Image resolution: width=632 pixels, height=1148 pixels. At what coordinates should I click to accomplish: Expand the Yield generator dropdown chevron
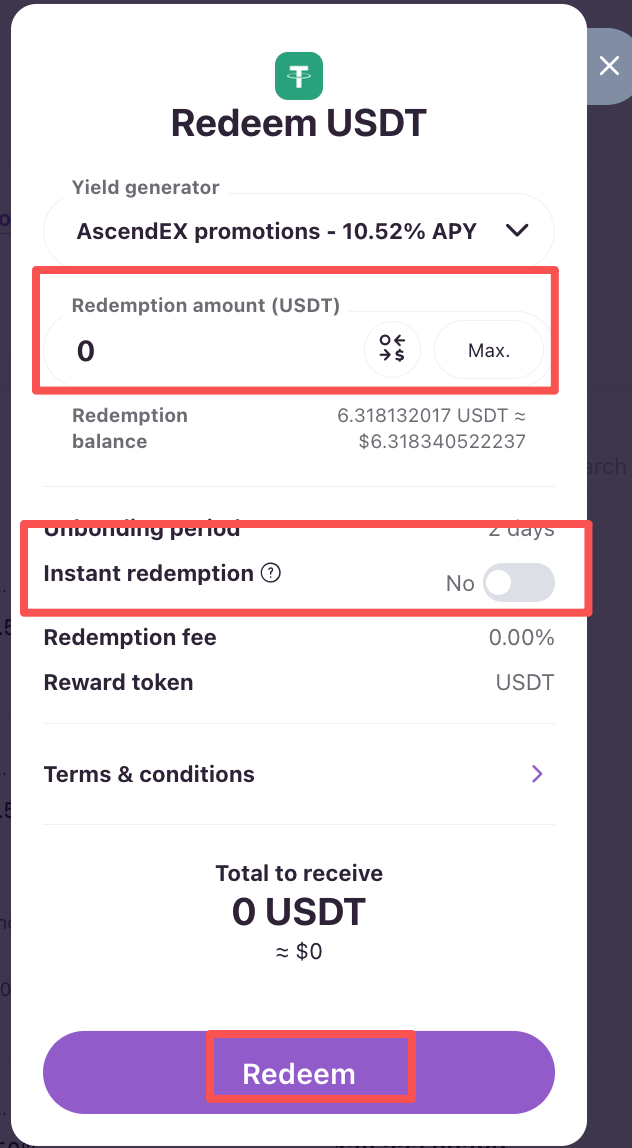[517, 231]
